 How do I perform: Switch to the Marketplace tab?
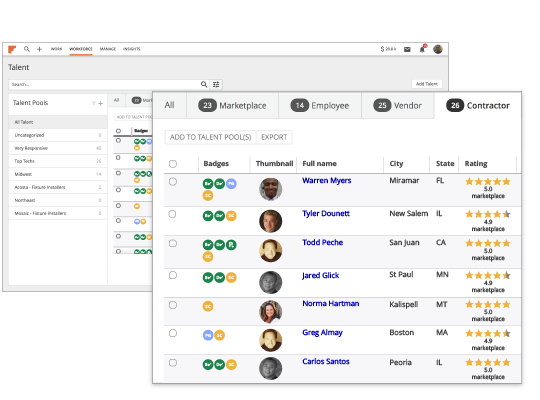click(x=232, y=105)
